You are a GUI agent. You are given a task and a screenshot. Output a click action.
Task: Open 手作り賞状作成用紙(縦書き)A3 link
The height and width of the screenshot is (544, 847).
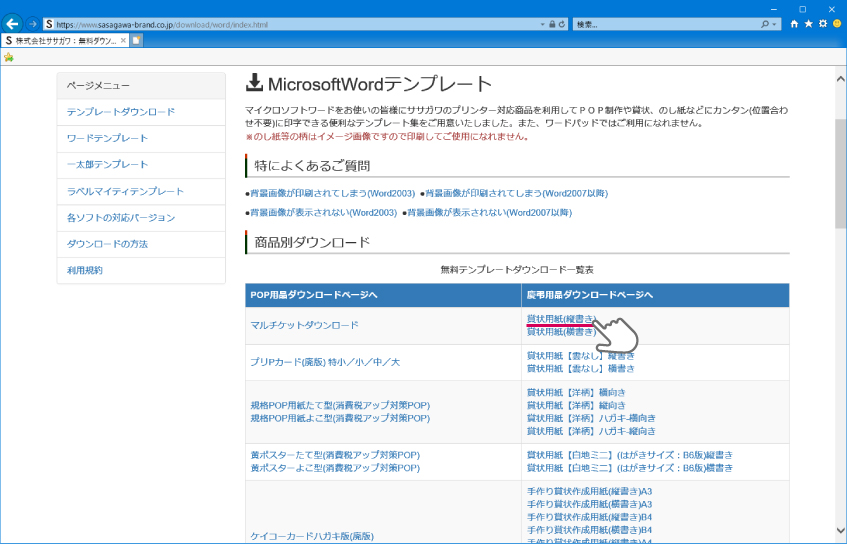point(589,492)
